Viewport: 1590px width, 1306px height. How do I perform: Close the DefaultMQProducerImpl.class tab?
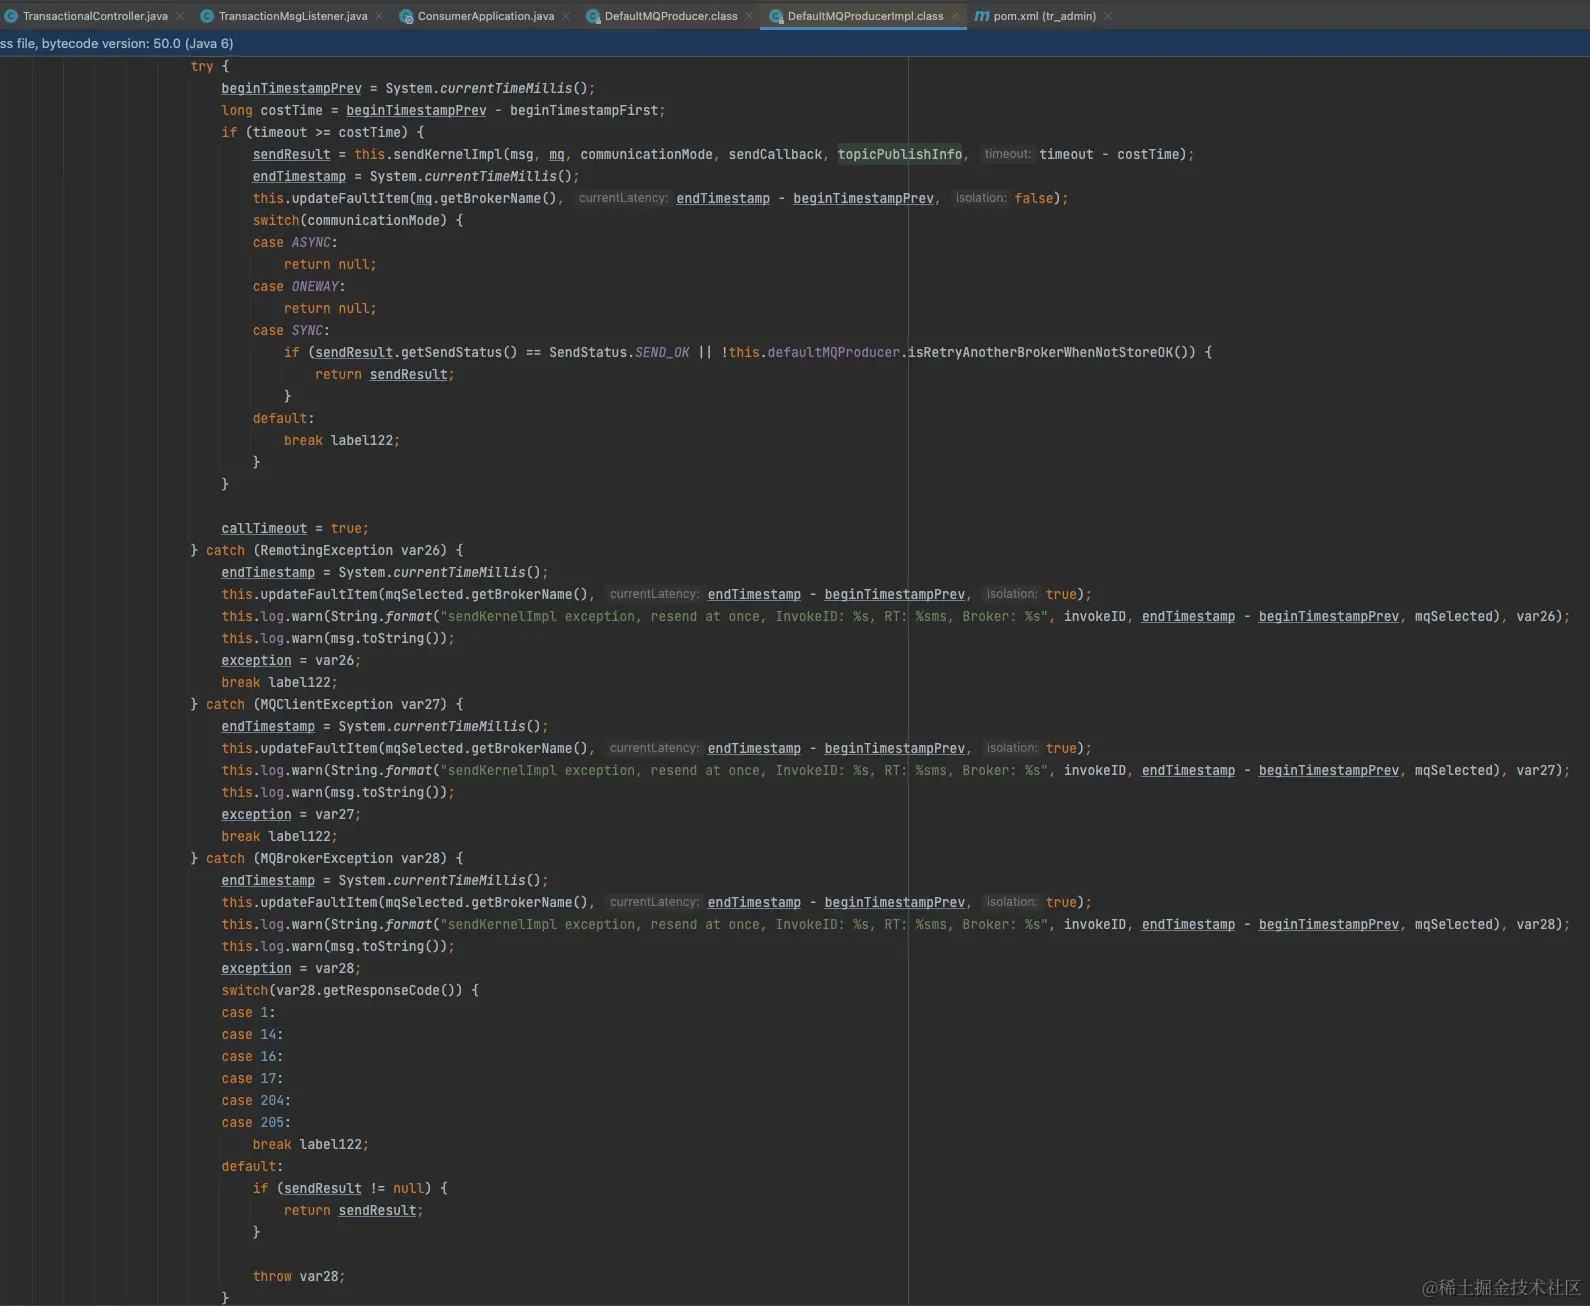pos(955,16)
